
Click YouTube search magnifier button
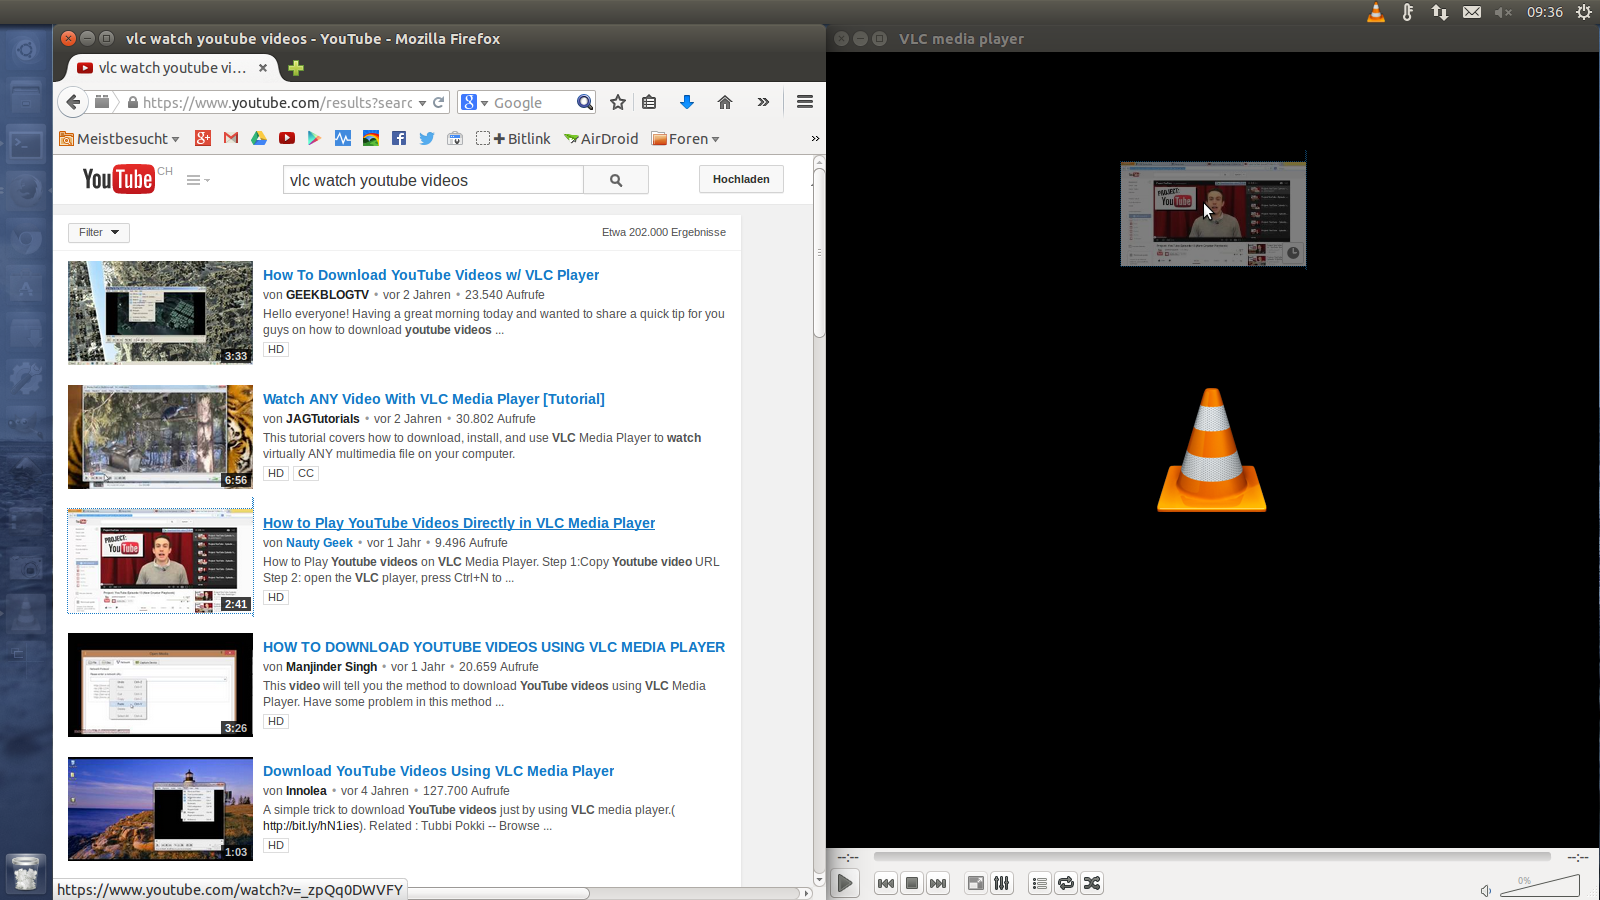tap(616, 180)
